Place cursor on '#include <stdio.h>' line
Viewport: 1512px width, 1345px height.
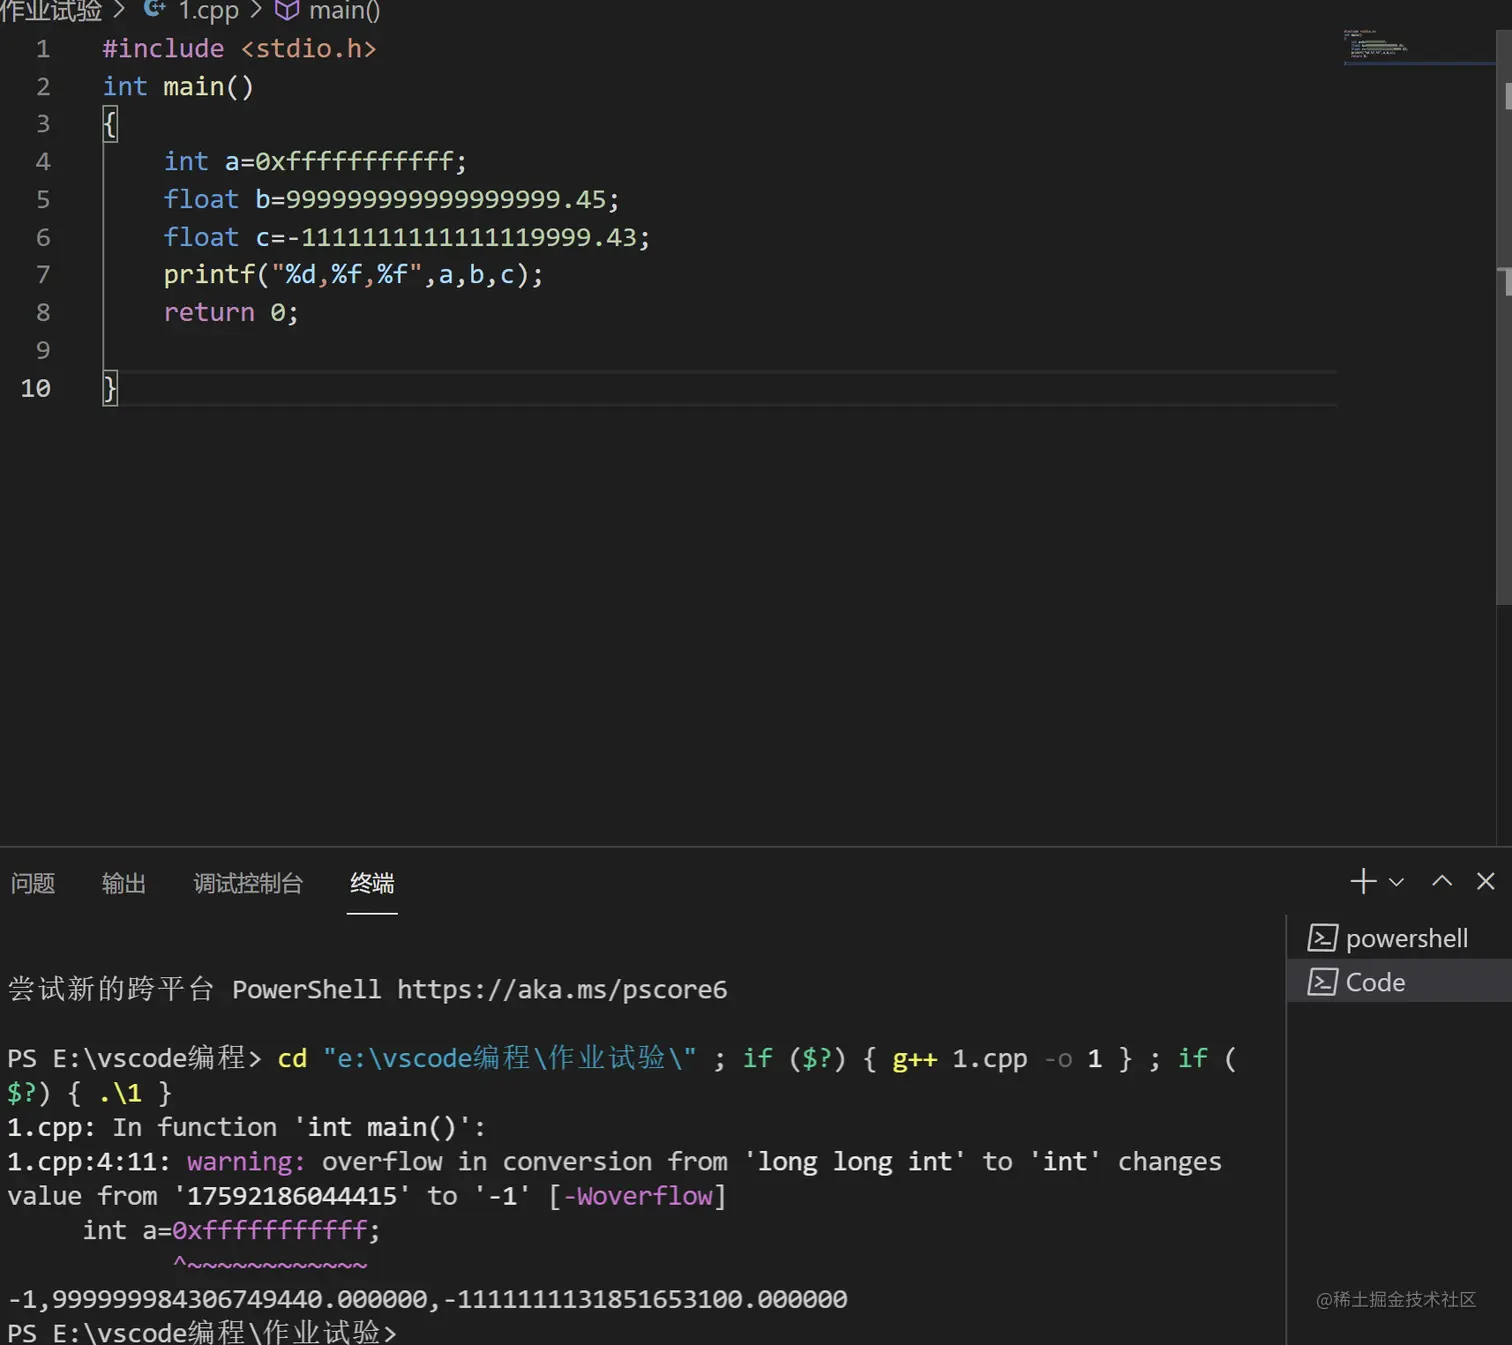pos(239,48)
